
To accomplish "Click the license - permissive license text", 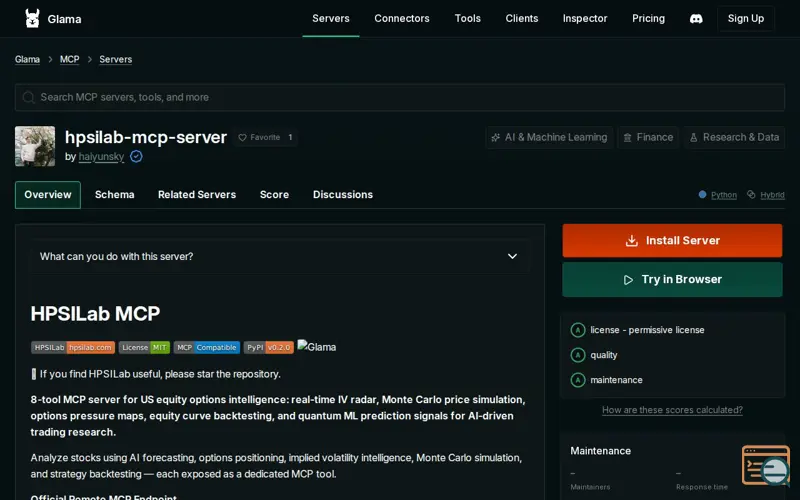I will [x=647, y=330].
